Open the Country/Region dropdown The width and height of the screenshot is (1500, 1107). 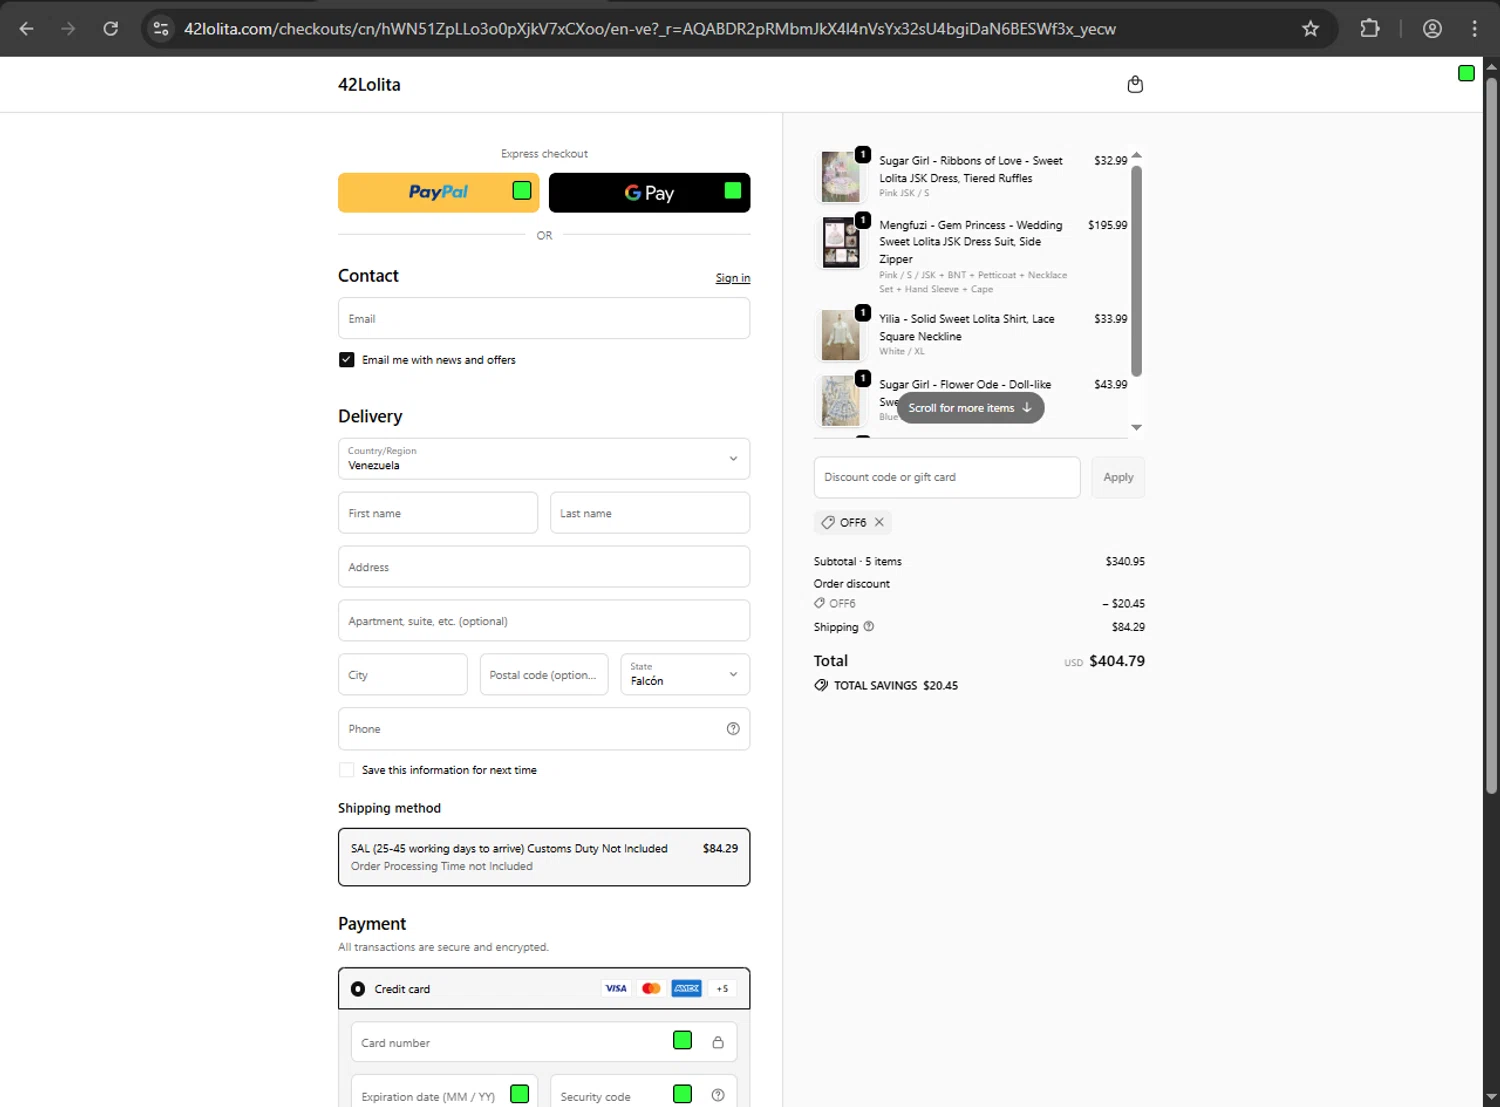[544, 459]
